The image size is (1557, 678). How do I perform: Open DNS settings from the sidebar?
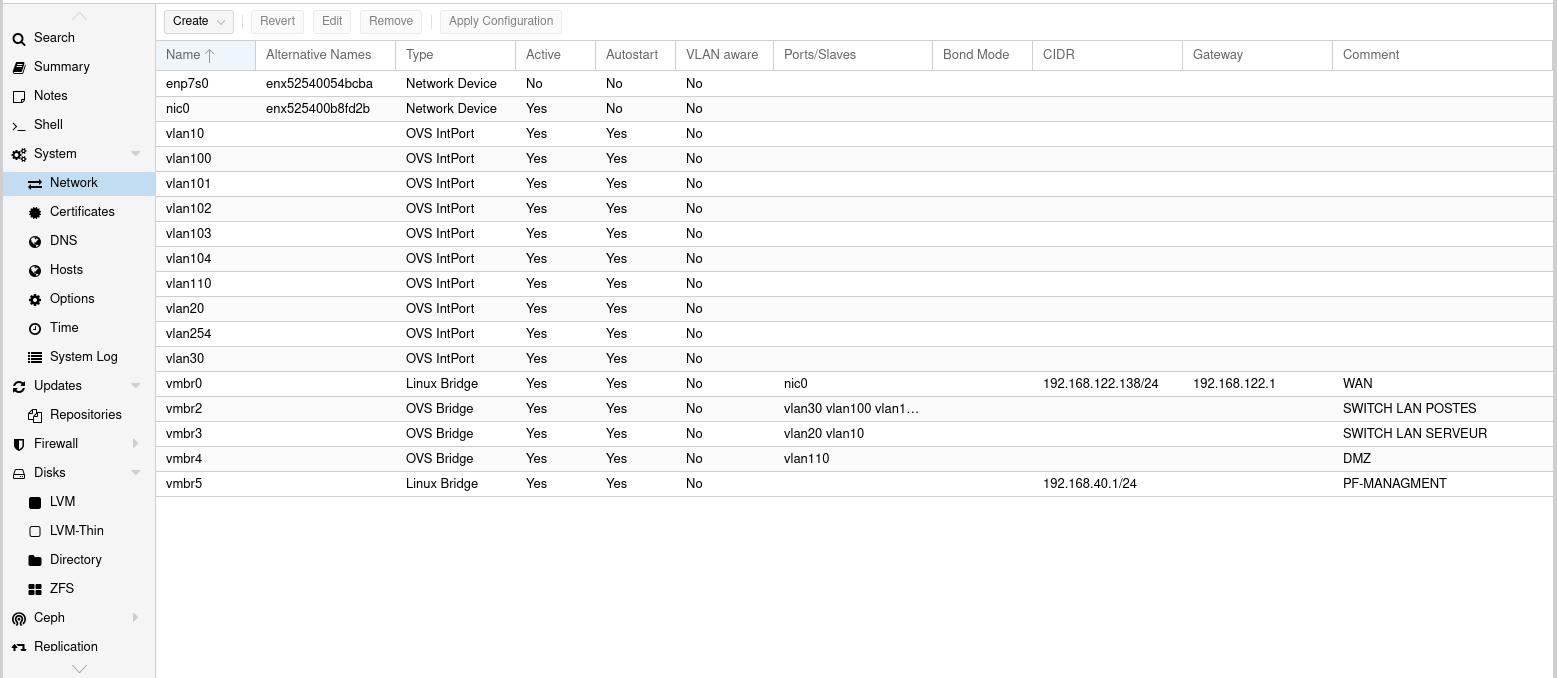36,240
